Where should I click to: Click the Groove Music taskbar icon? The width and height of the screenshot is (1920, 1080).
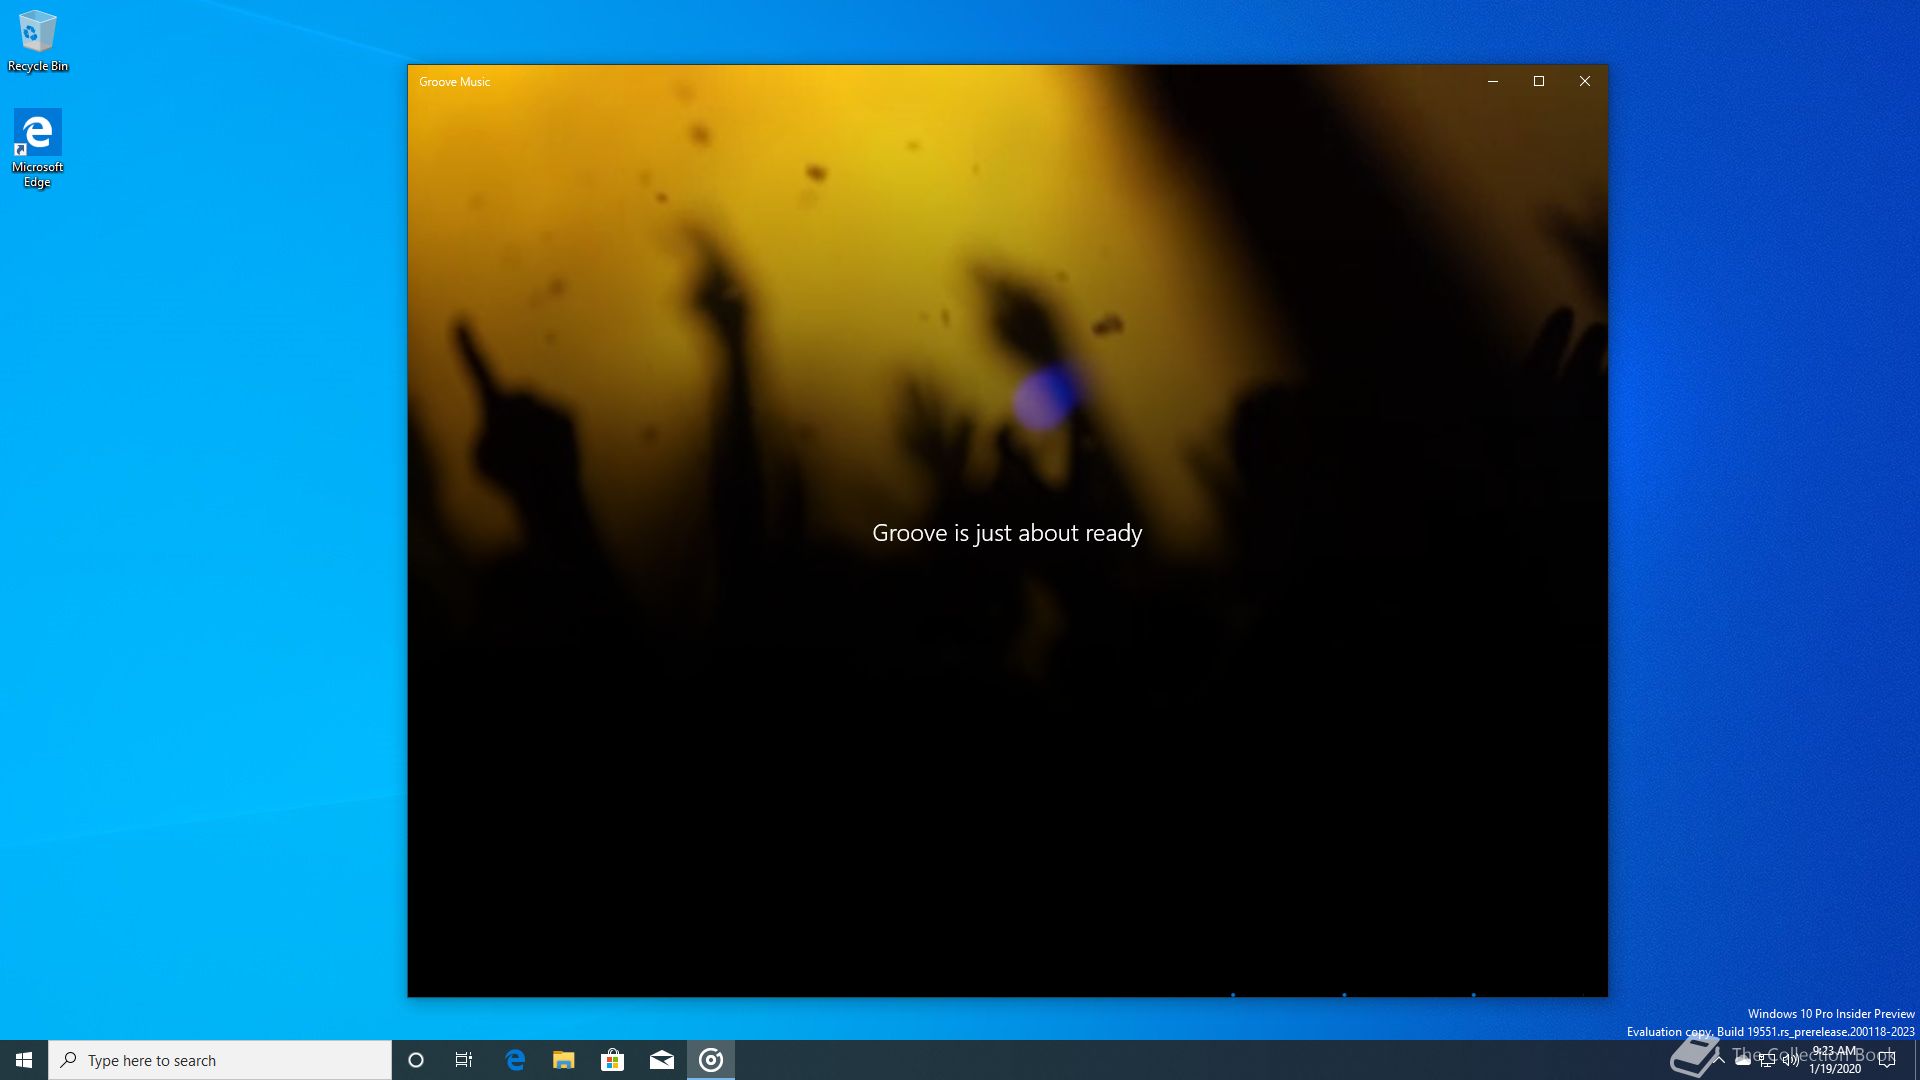click(711, 1060)
